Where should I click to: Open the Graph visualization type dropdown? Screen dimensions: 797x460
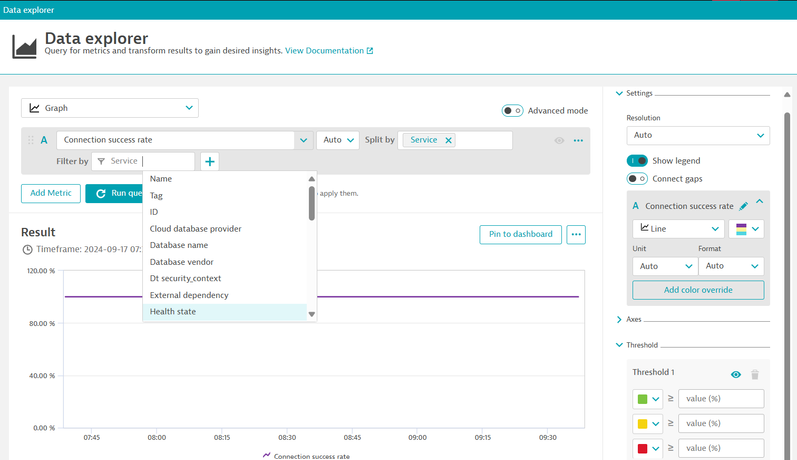[x=110, y=108]
